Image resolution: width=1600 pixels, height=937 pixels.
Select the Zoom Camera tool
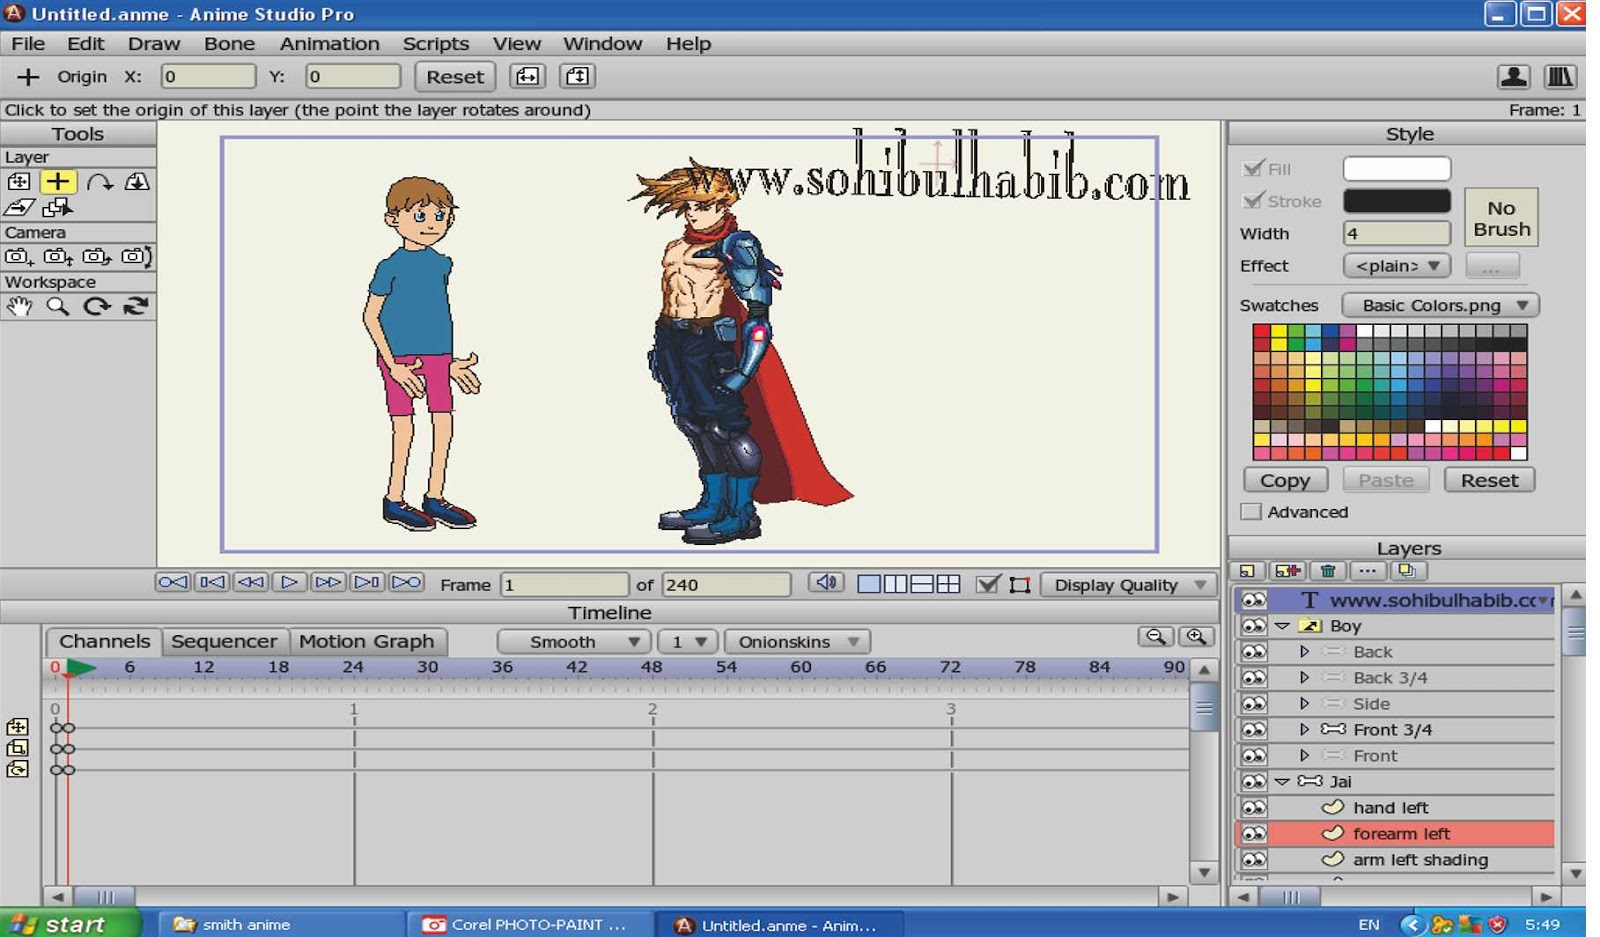pyautogui.click(x=58, y=257)
